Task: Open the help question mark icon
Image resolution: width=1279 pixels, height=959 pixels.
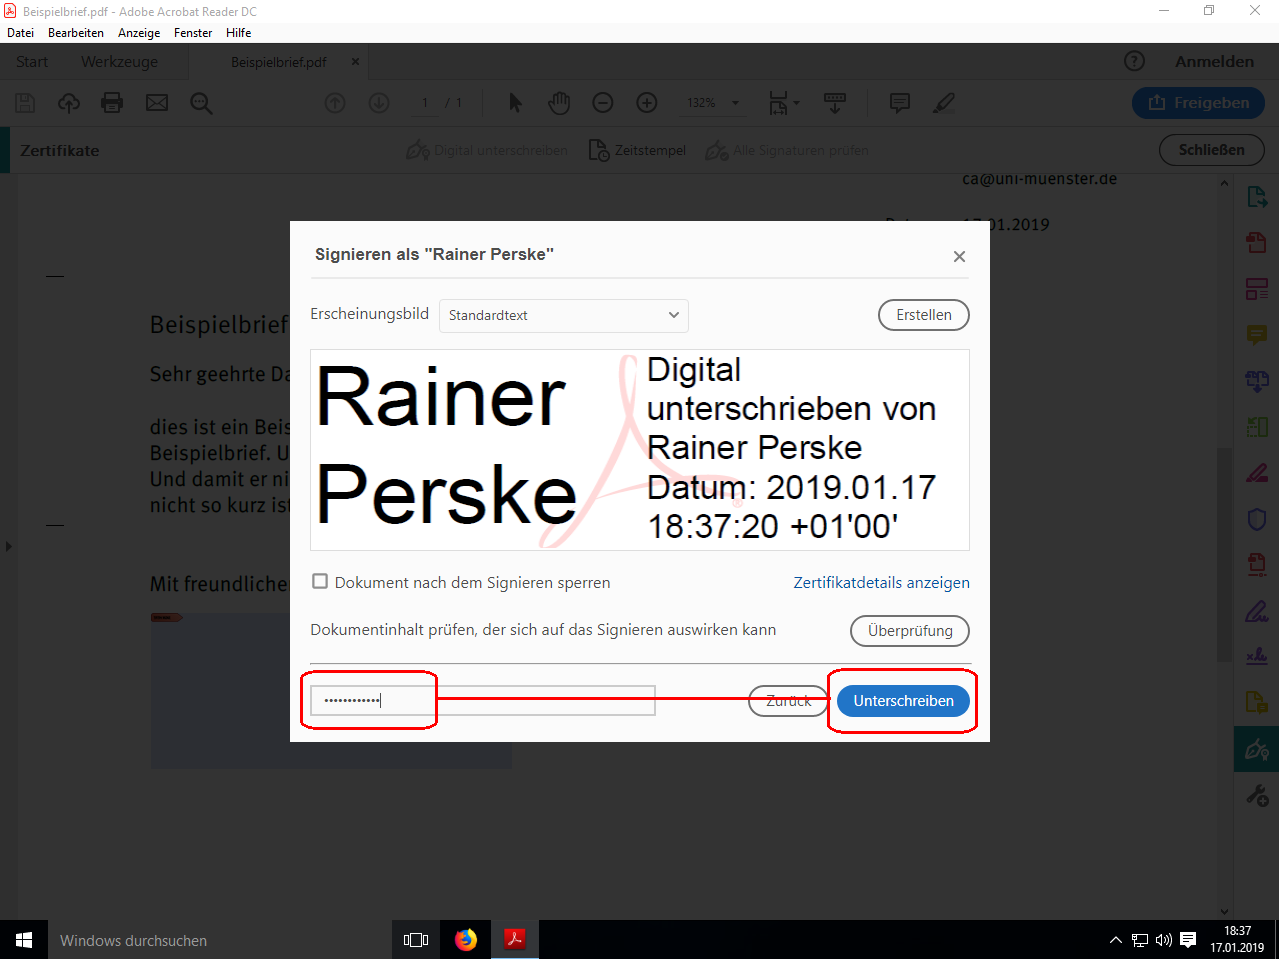Action: click(1134, 61)
